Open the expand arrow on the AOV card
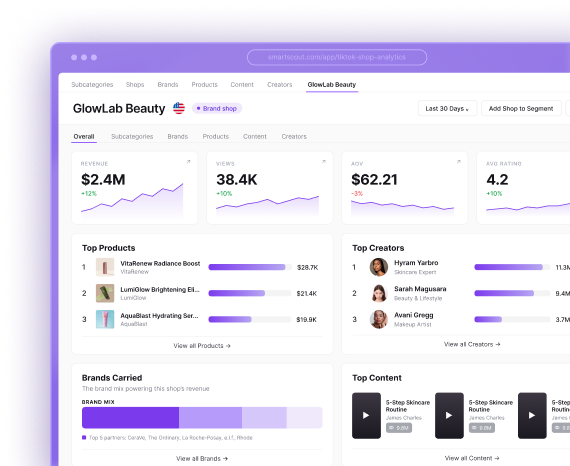Viewport: 570px width, 466px height. (459, 161)
